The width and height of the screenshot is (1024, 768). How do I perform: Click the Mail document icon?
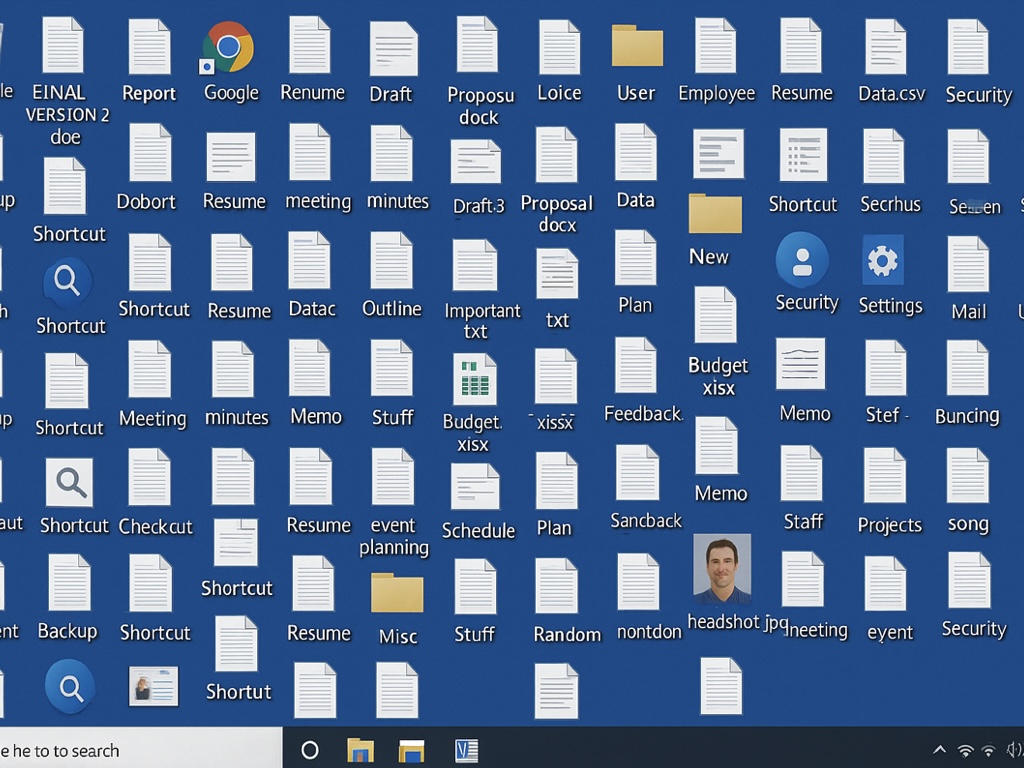[968, 265]
